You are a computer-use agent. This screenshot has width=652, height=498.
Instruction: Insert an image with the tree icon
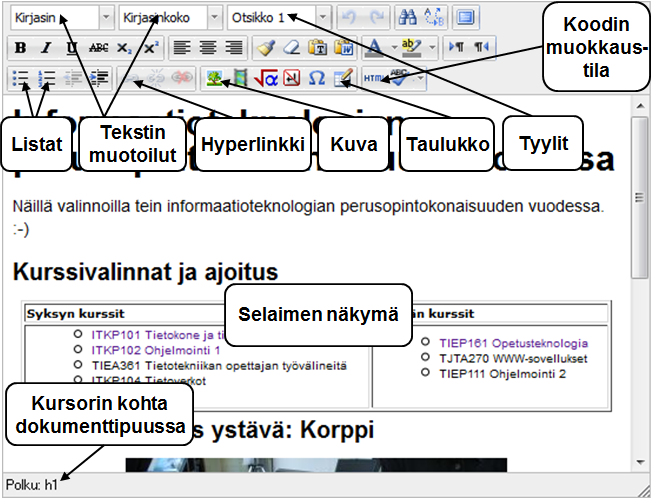(x=214, y=78)
